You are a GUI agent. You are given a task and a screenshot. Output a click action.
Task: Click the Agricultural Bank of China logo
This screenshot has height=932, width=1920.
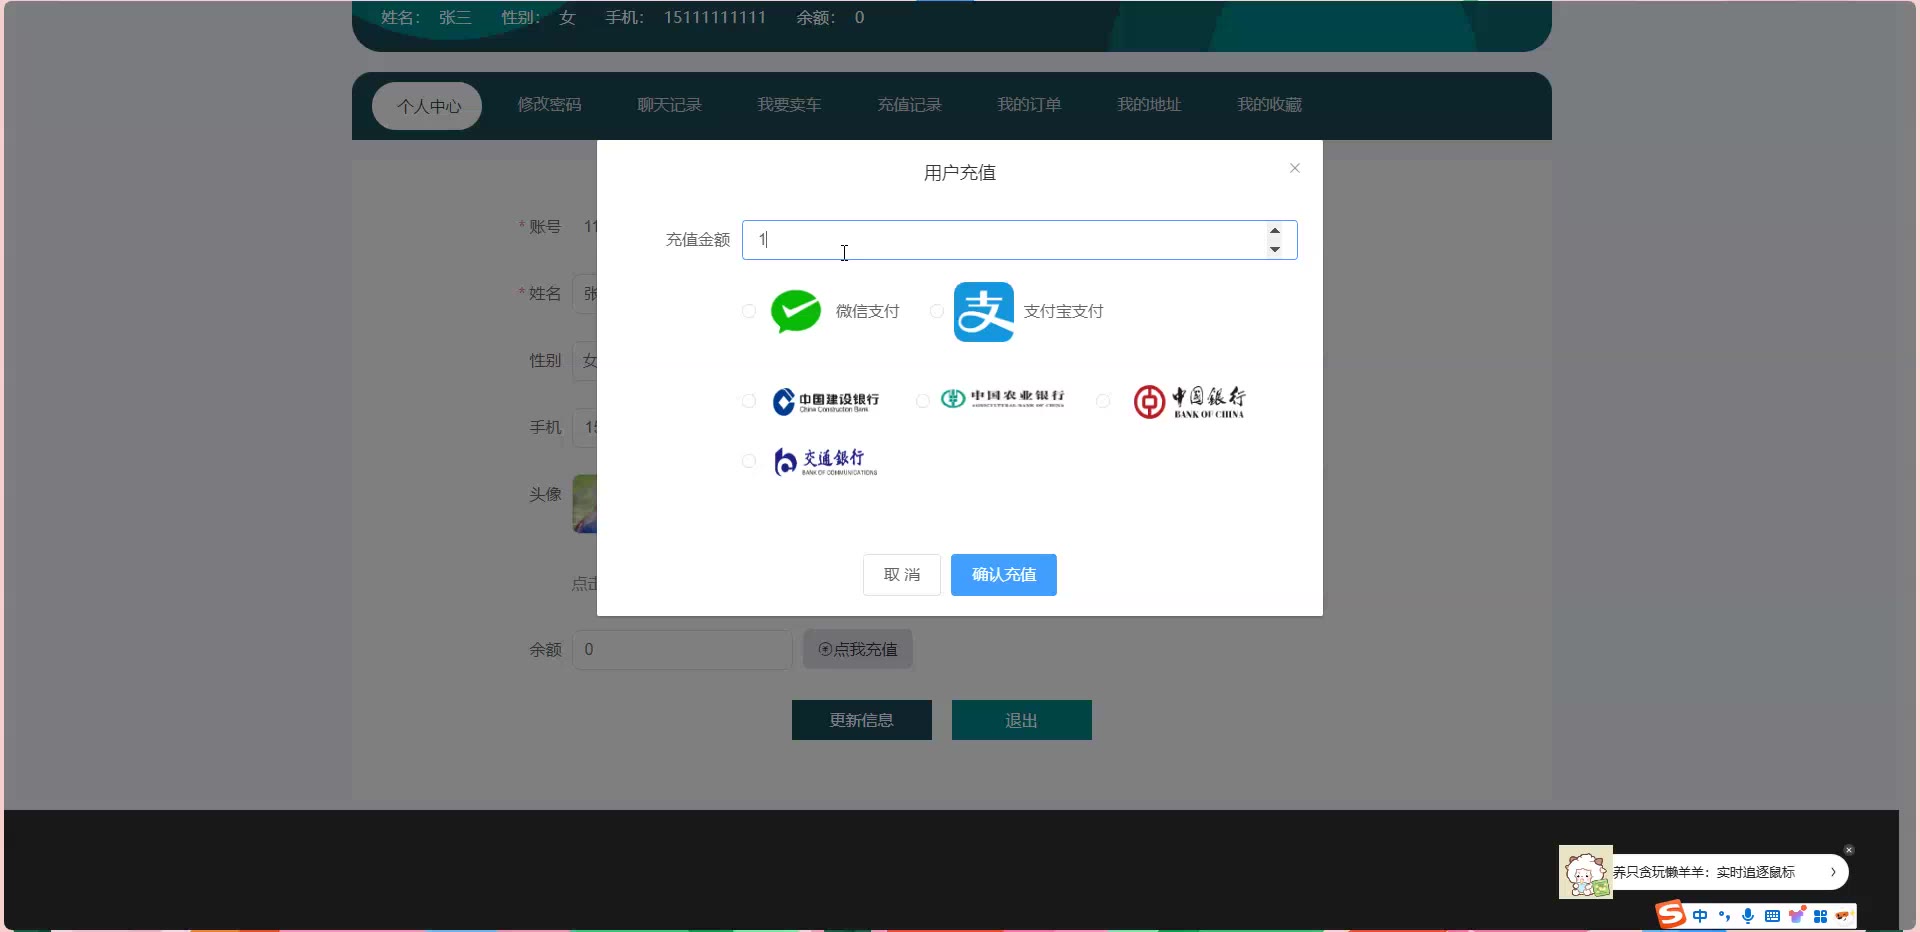click(x=1002, y=399)
